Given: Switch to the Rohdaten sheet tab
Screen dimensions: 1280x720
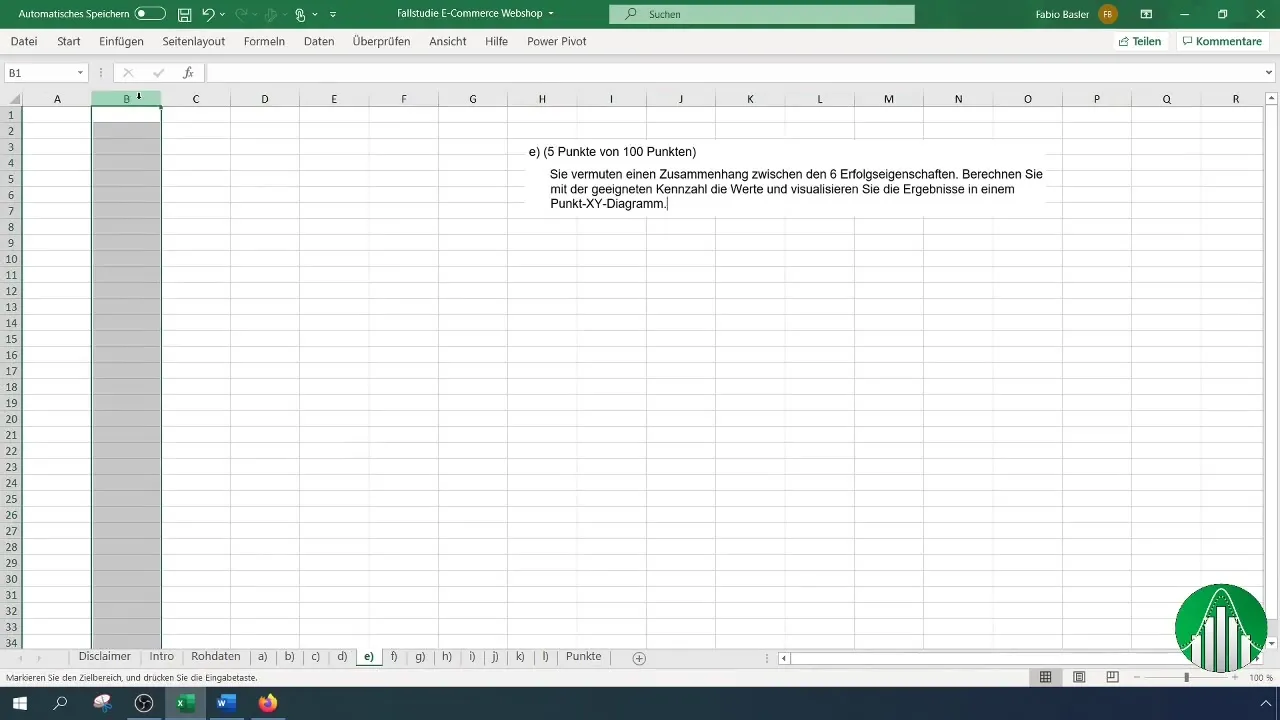Looking at the screenshot, I should pyautogui.click(x=216, y=657).
